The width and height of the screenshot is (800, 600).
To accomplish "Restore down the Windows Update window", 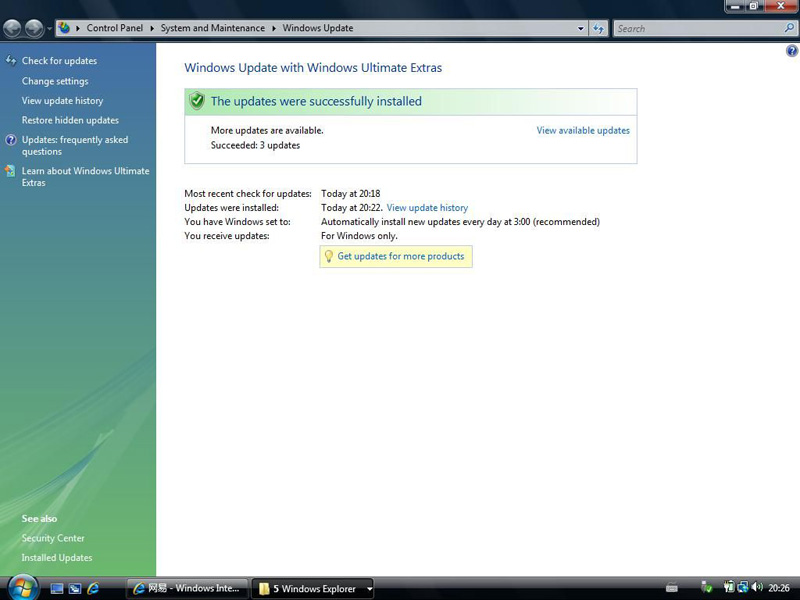I will (x=754, y=6).
